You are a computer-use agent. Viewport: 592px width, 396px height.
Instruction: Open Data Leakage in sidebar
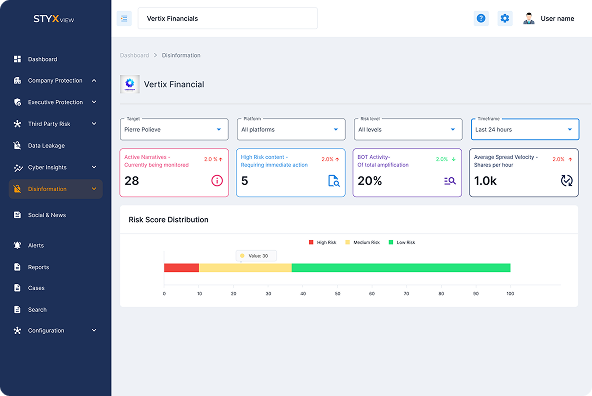point(56,146)
